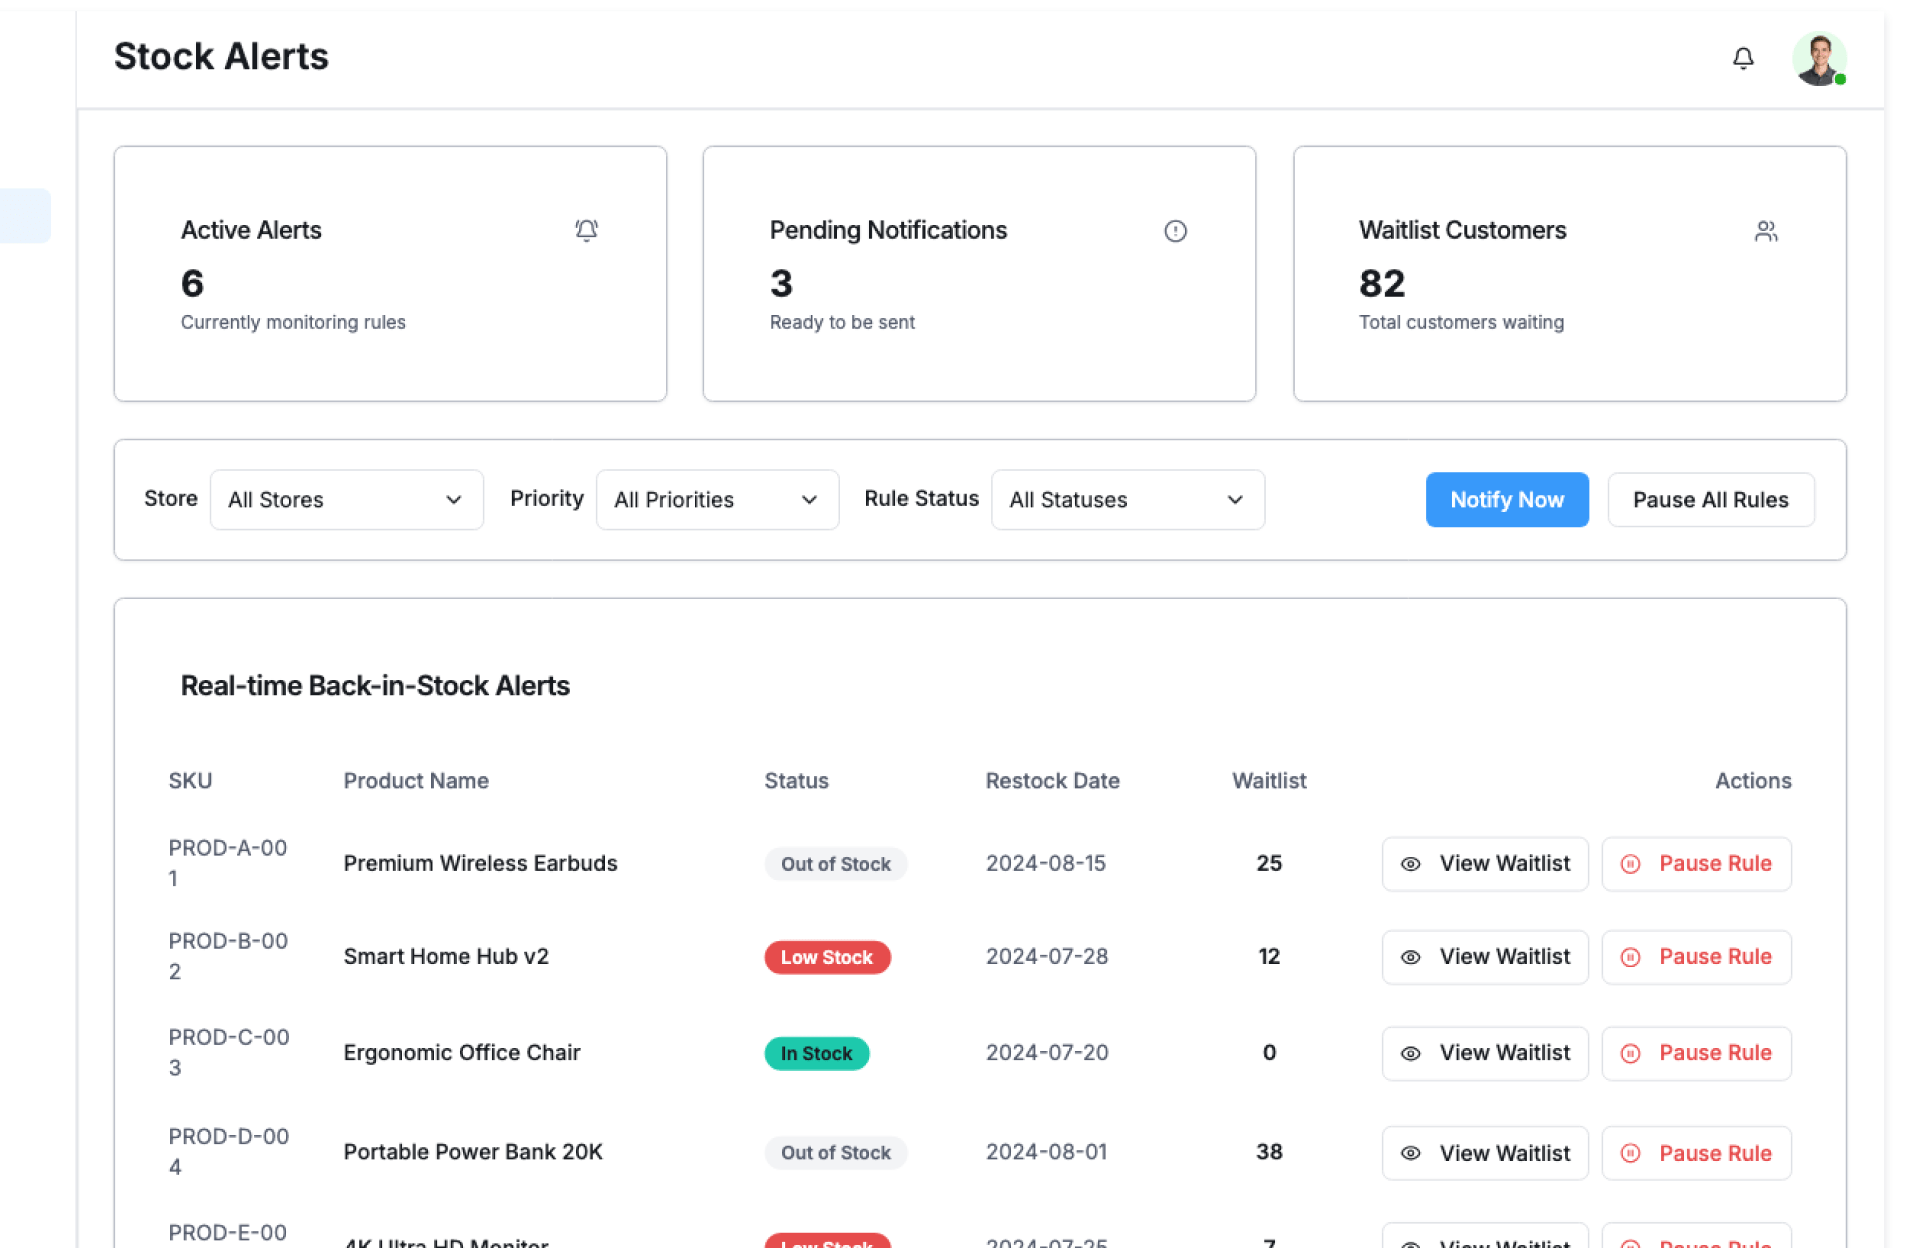Viewport: 1920px width, 1248px height.
Task: Click the eye icon for Premium Wireless Earbuds
Action: [1410, 864]
